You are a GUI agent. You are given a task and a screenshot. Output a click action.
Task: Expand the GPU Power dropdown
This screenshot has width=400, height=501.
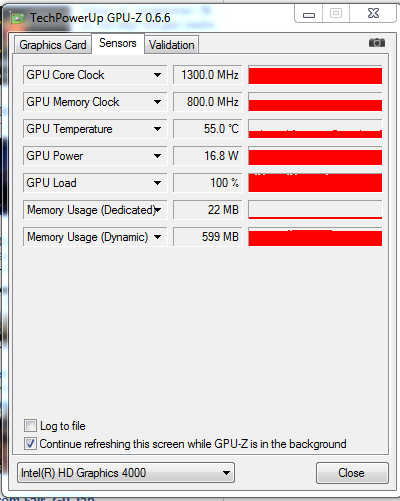click(158, 156)
